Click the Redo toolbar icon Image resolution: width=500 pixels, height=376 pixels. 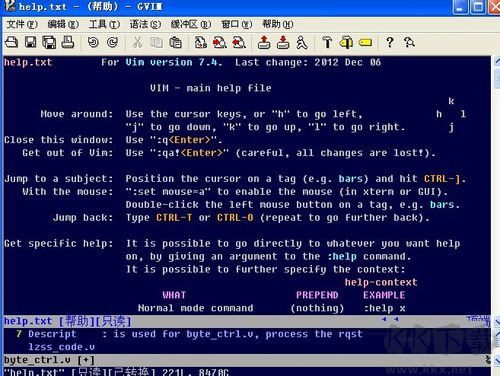(113, 42)
